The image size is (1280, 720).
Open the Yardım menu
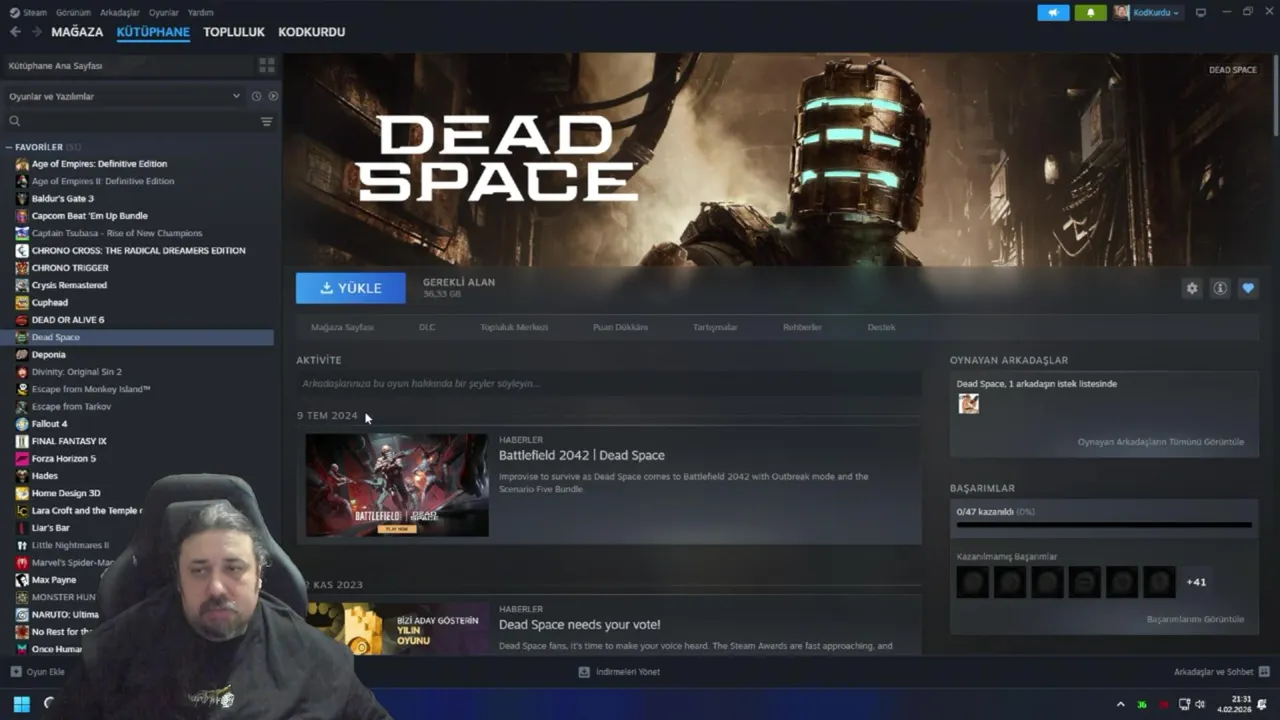(x=201, y=13)
